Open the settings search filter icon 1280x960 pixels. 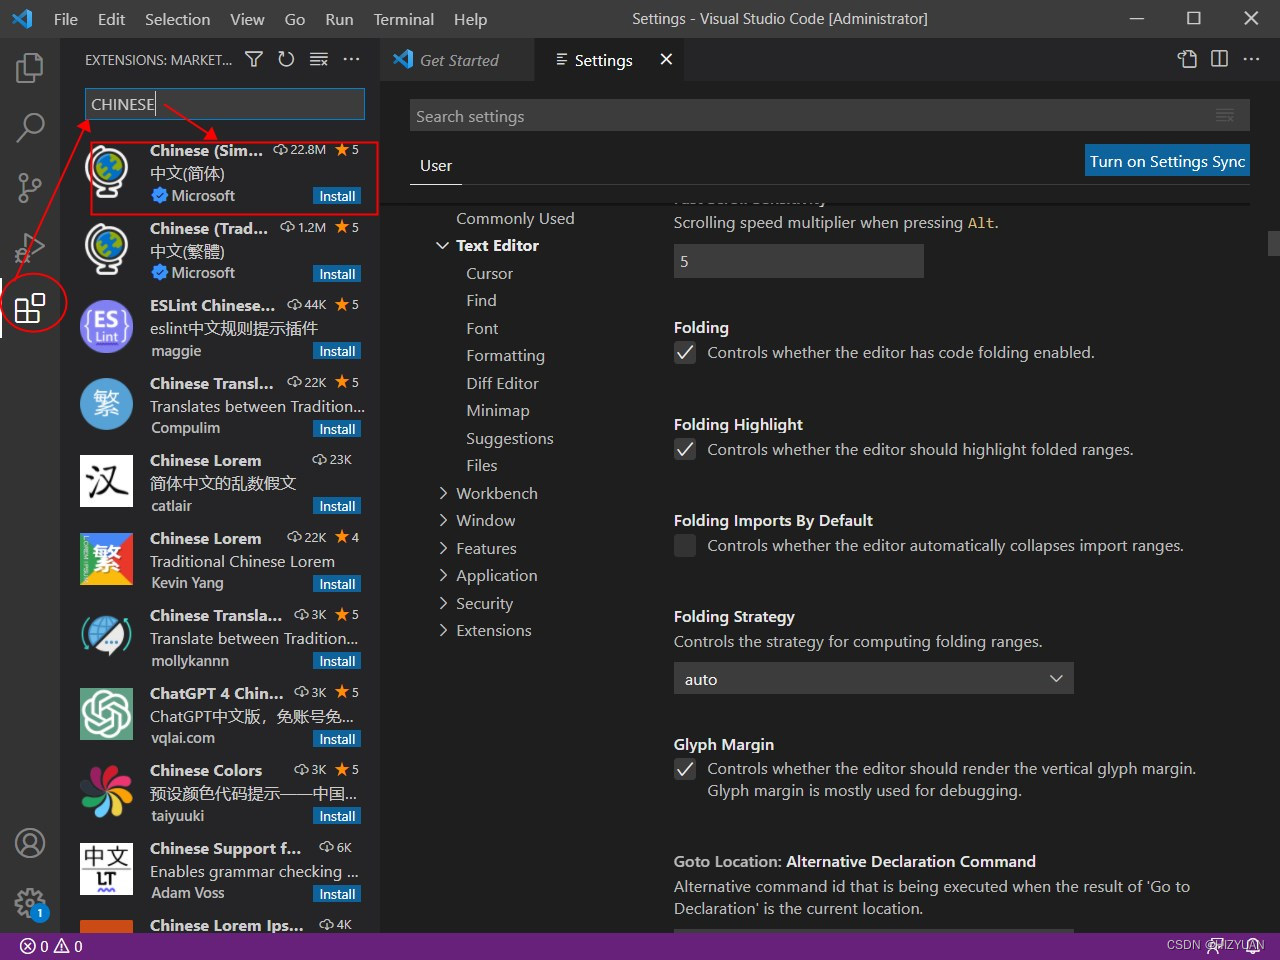pos(1225,116)
